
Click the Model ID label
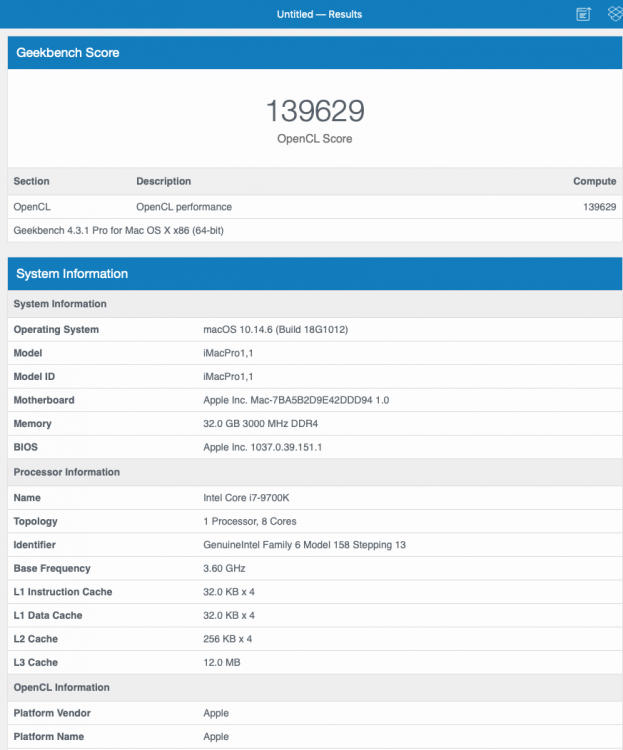pyautogui.click(x=34, y=376)
